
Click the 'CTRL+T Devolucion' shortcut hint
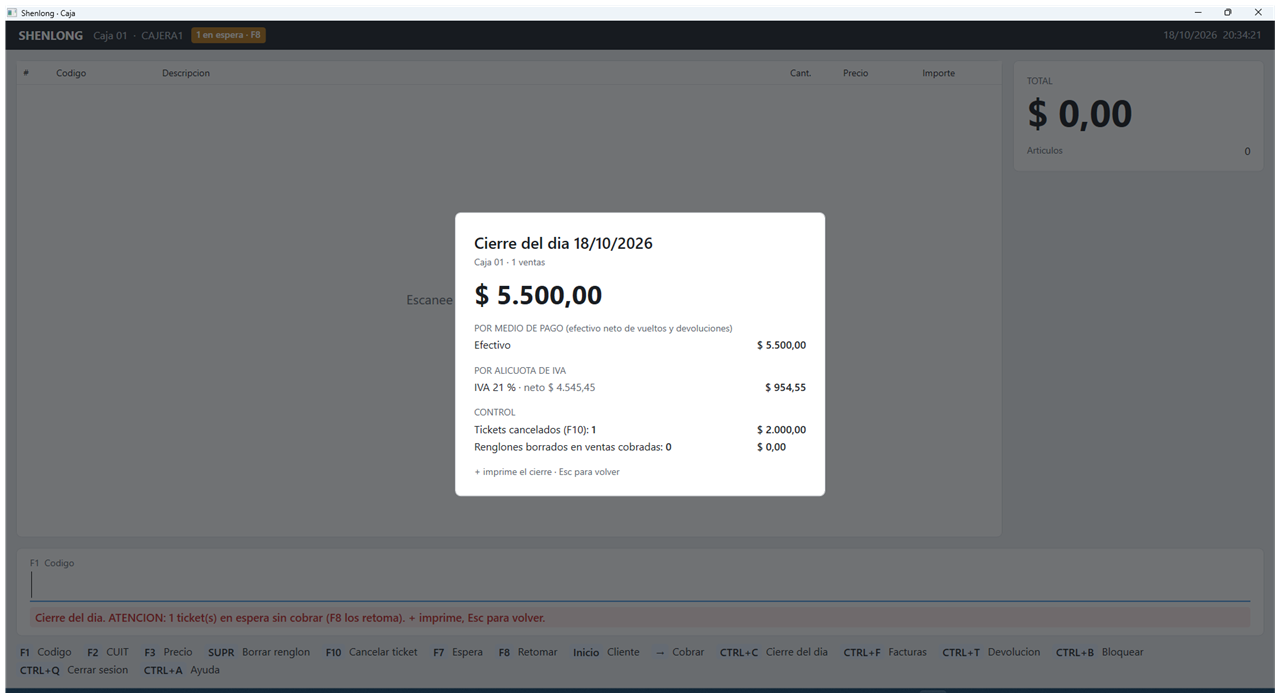991,652
